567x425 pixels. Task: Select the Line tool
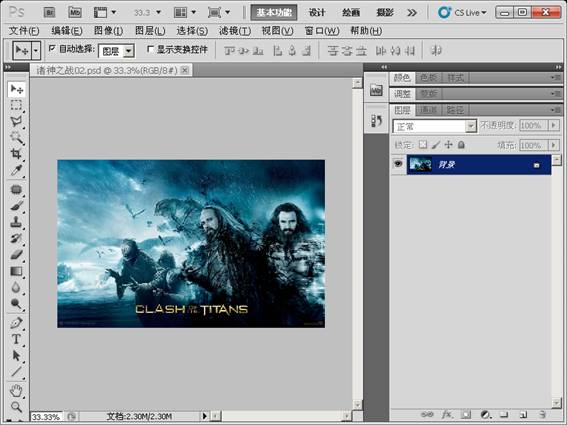[x=16, y=372]
